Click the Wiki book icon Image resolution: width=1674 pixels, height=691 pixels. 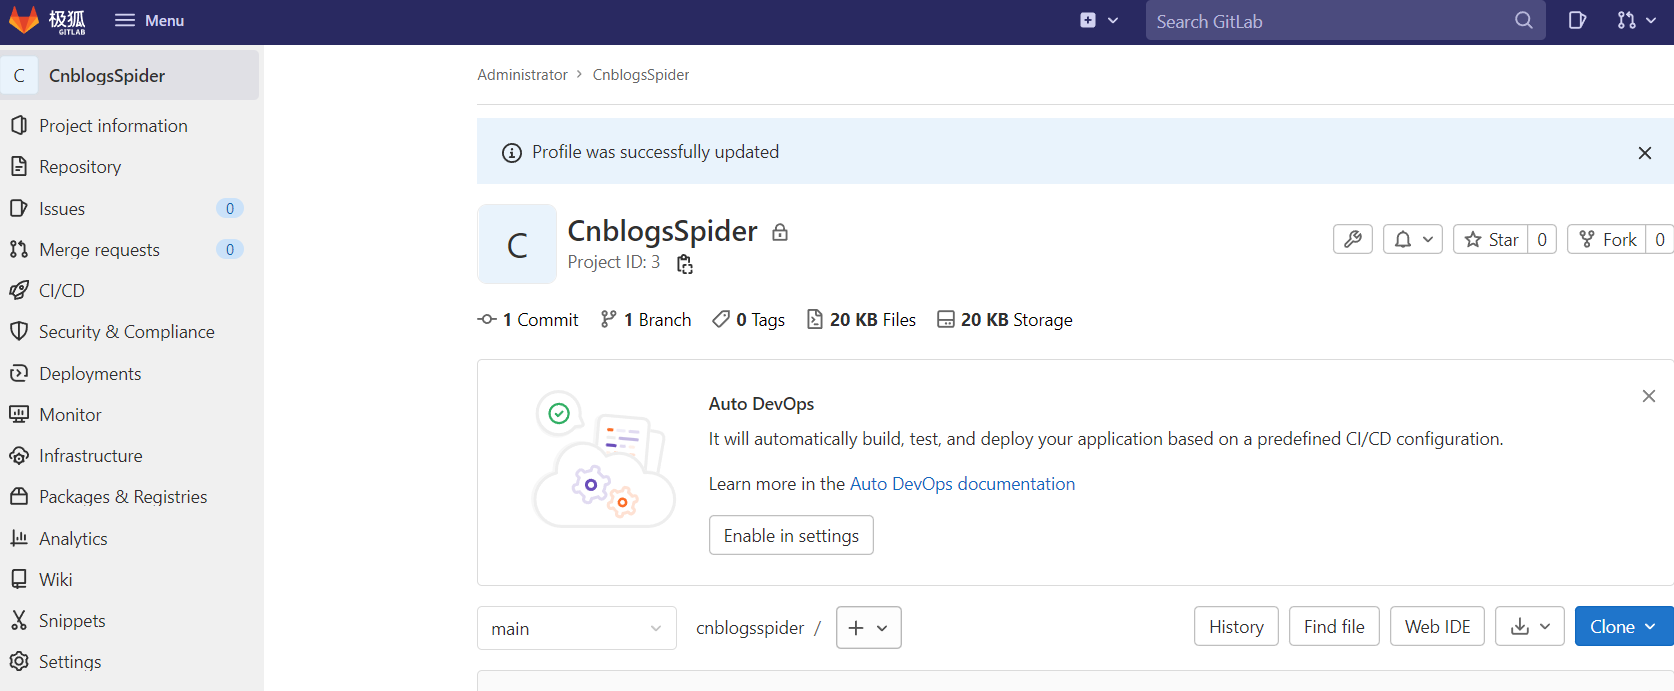[18, 579]
